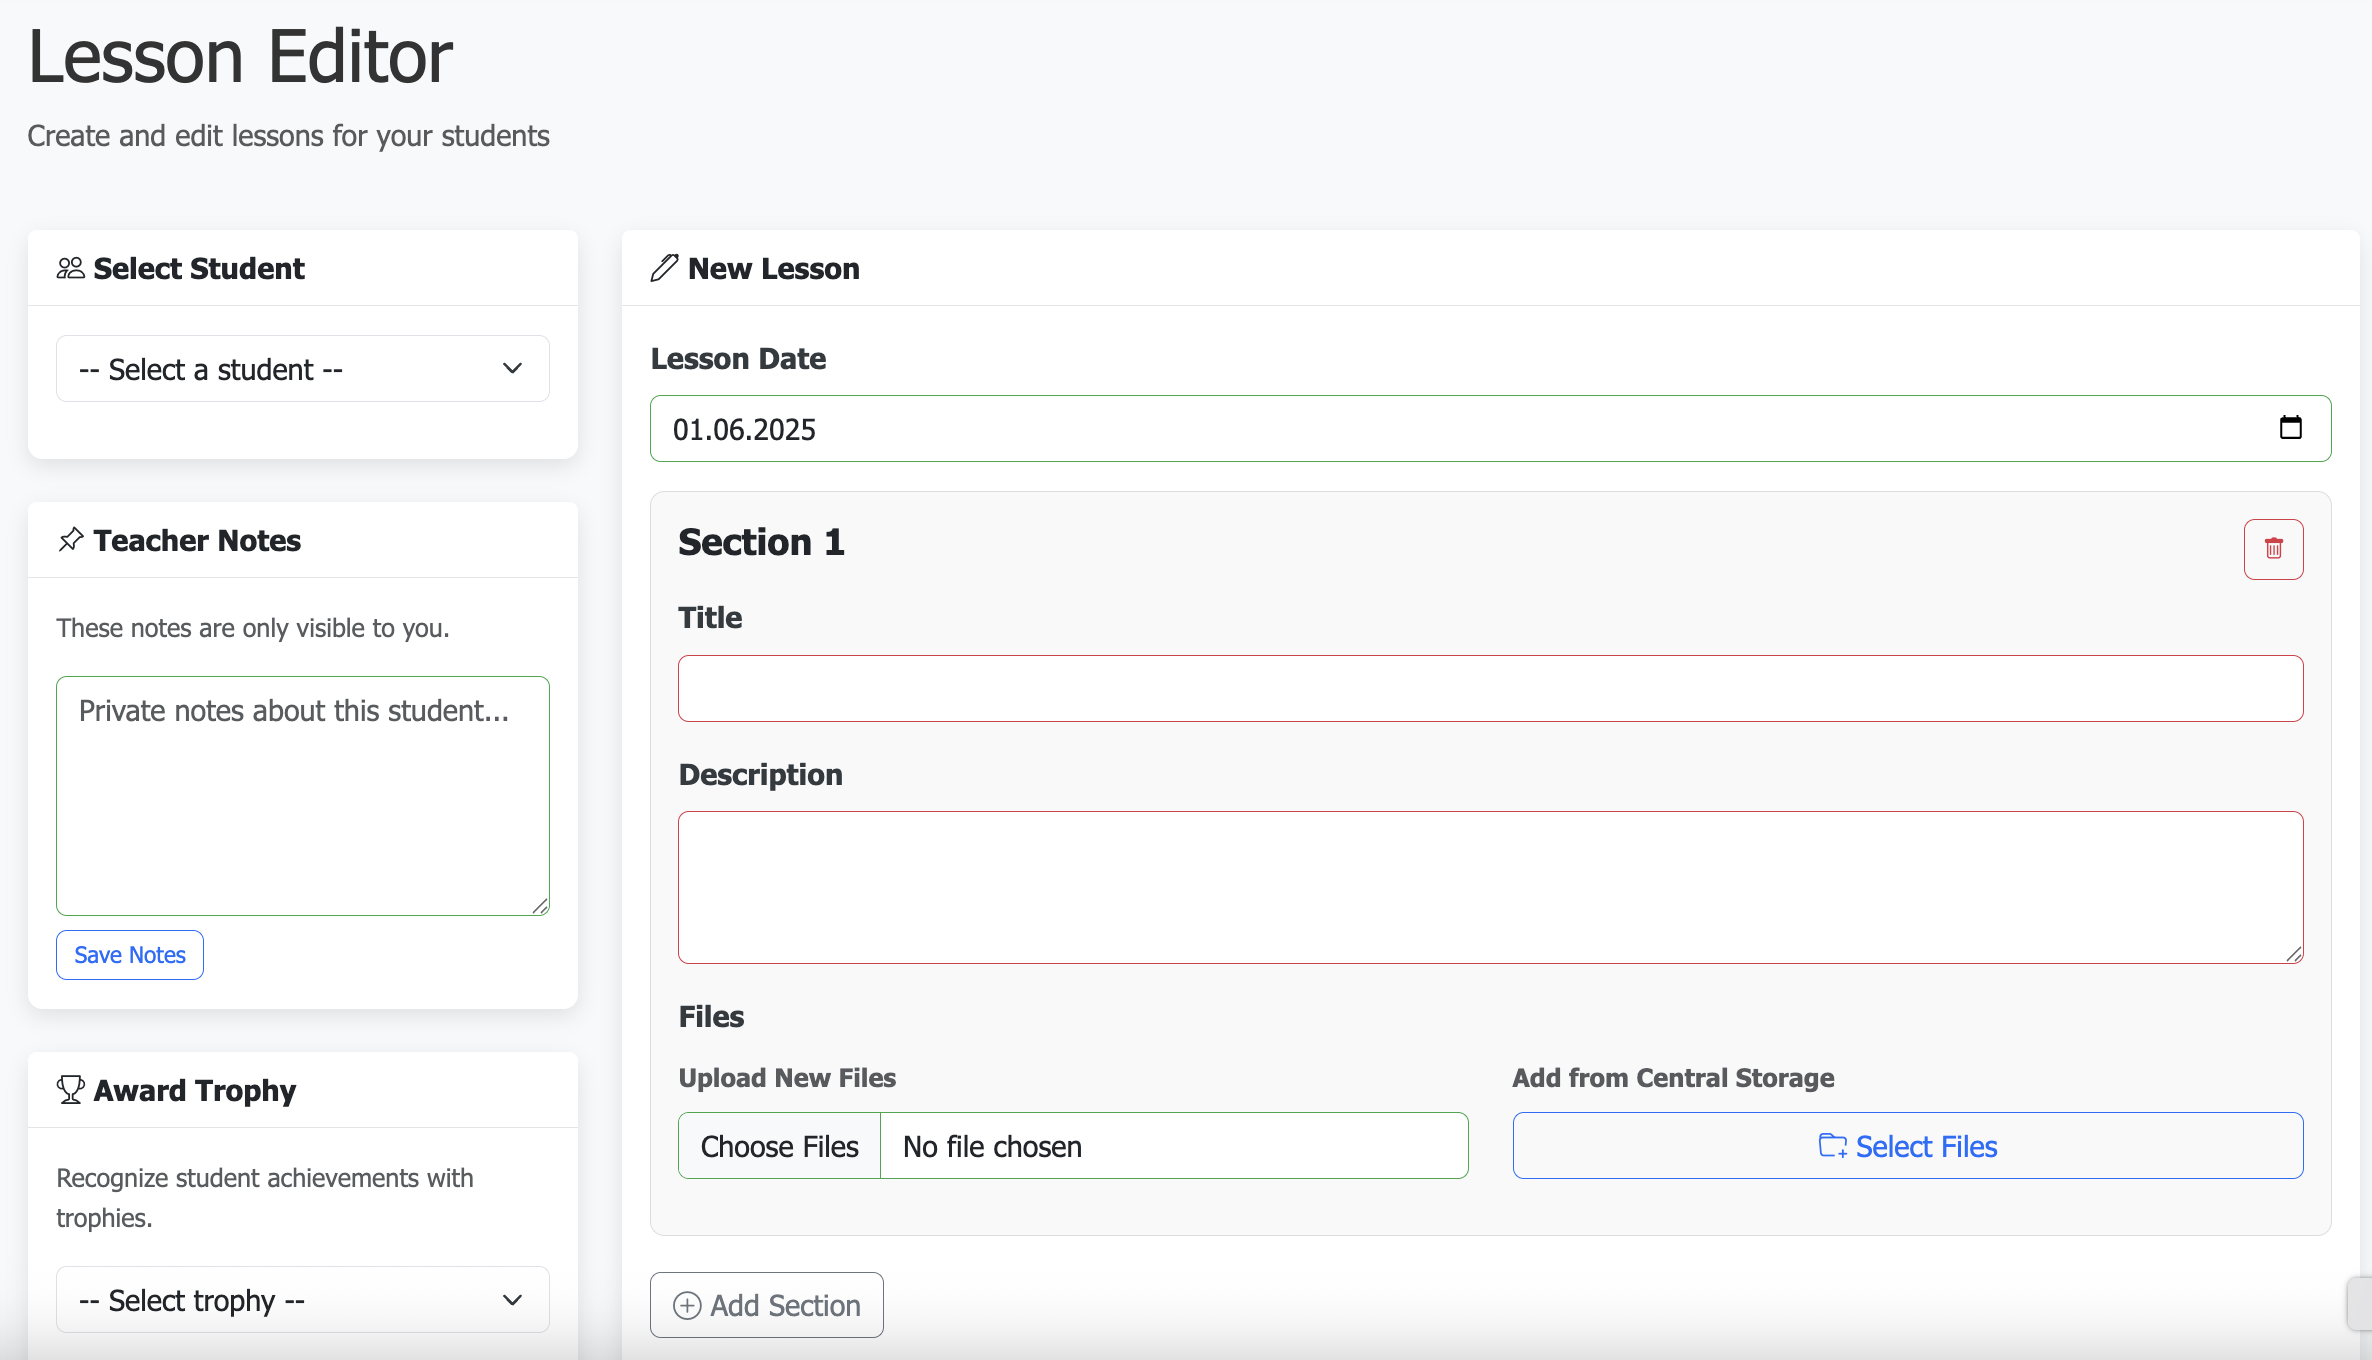Click the student dropdown chevron arrow

(512, 369)
